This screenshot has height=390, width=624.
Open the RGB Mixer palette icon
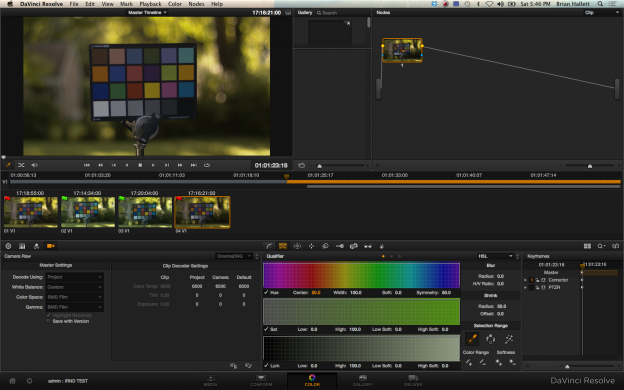[36, 246]
